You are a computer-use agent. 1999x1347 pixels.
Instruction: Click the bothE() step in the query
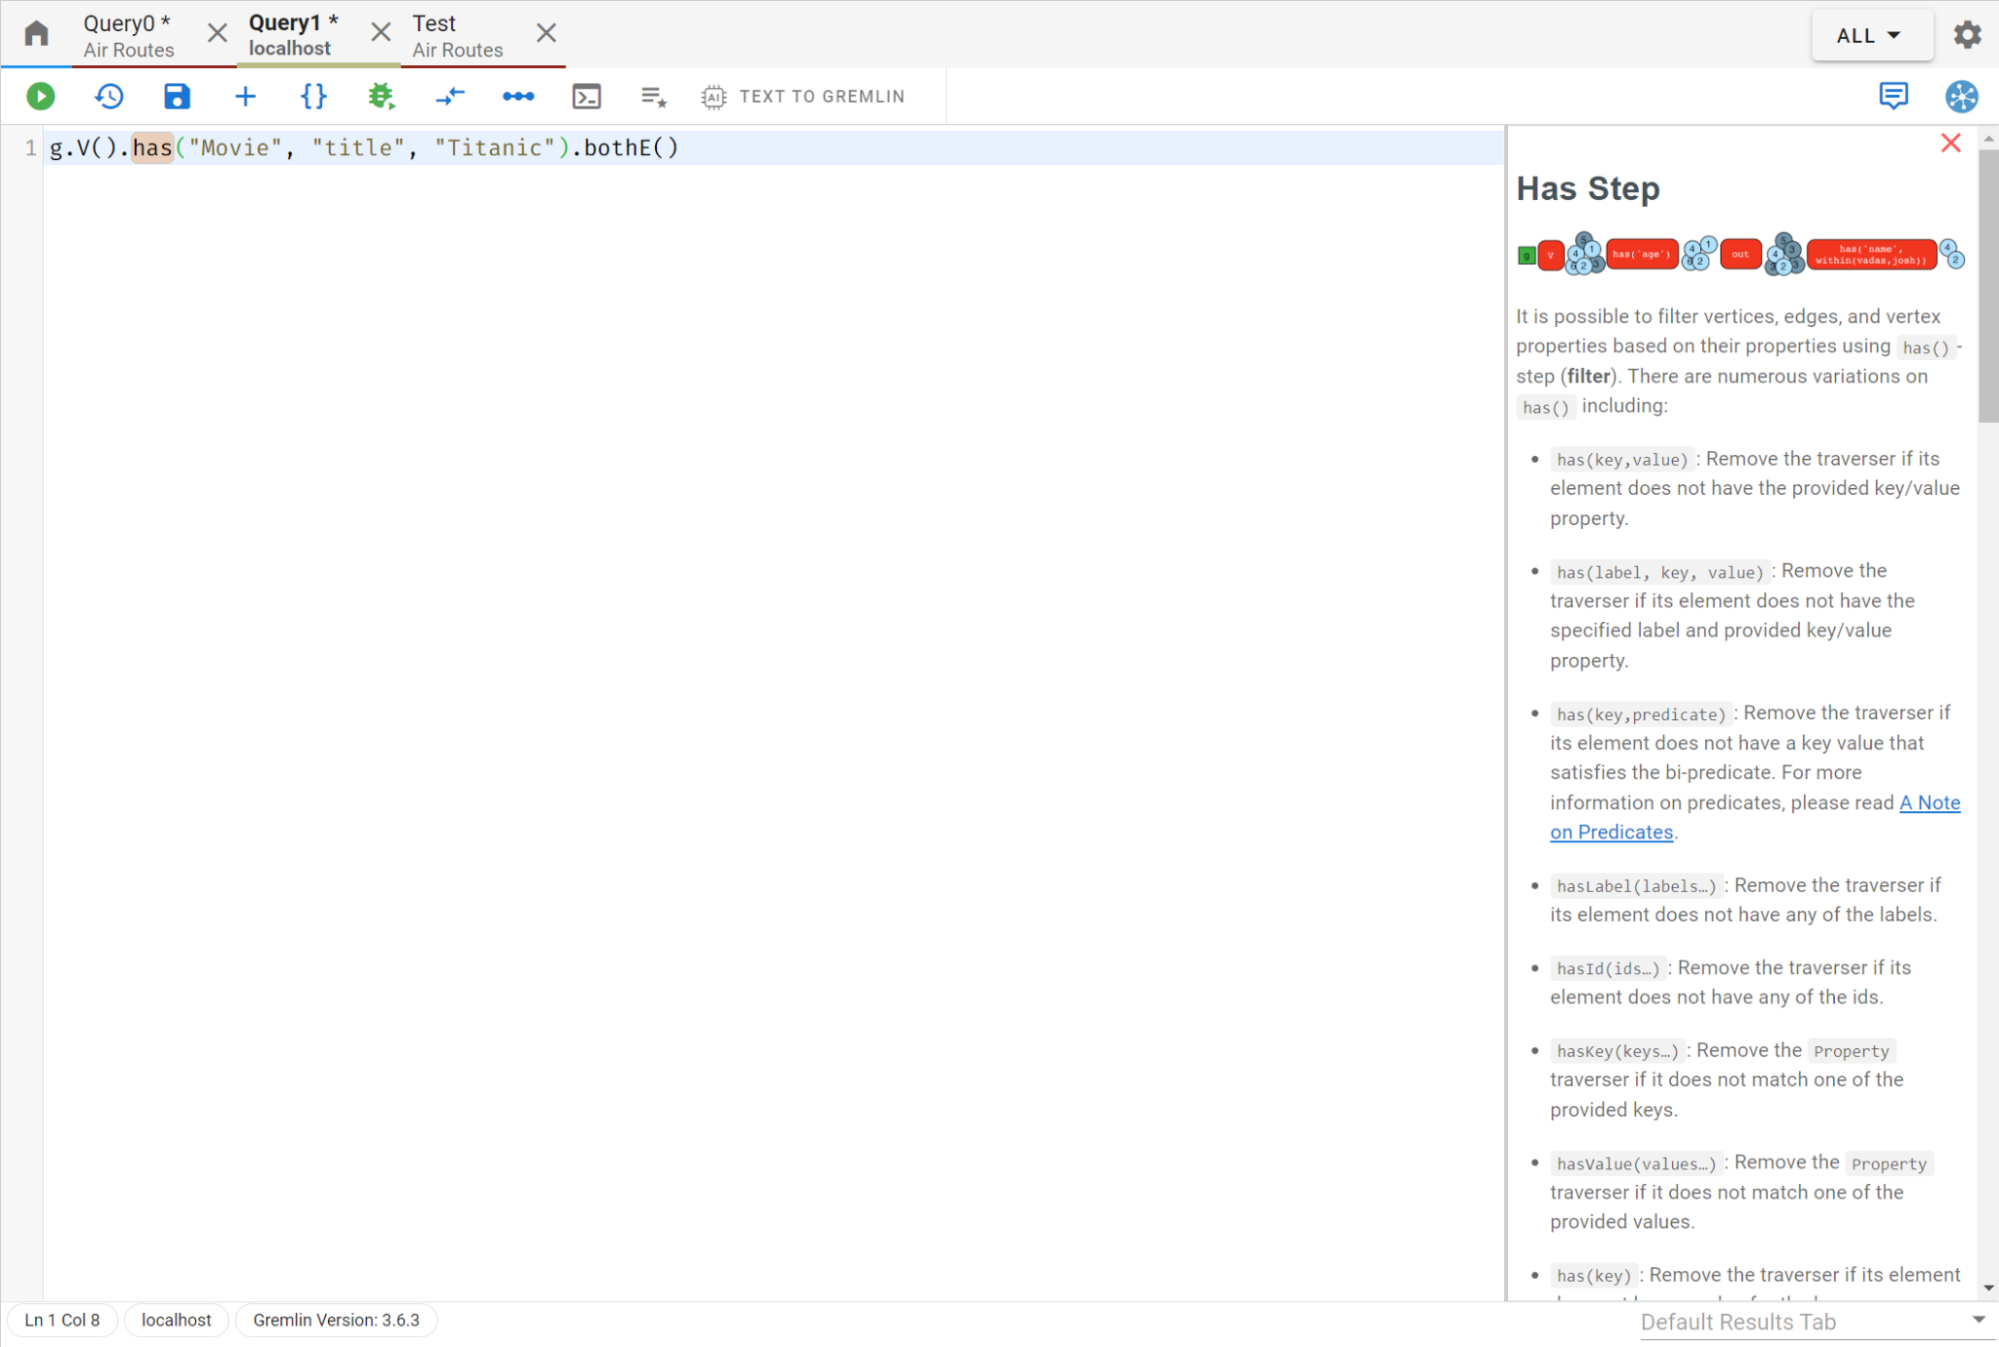(631, 148)
